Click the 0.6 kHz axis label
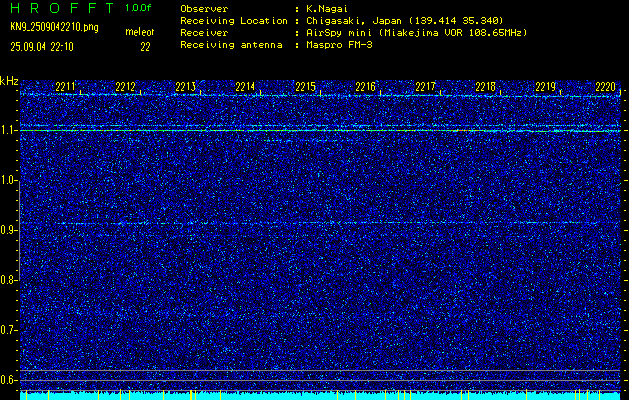 pyautogui.click(x=7, y=380)
